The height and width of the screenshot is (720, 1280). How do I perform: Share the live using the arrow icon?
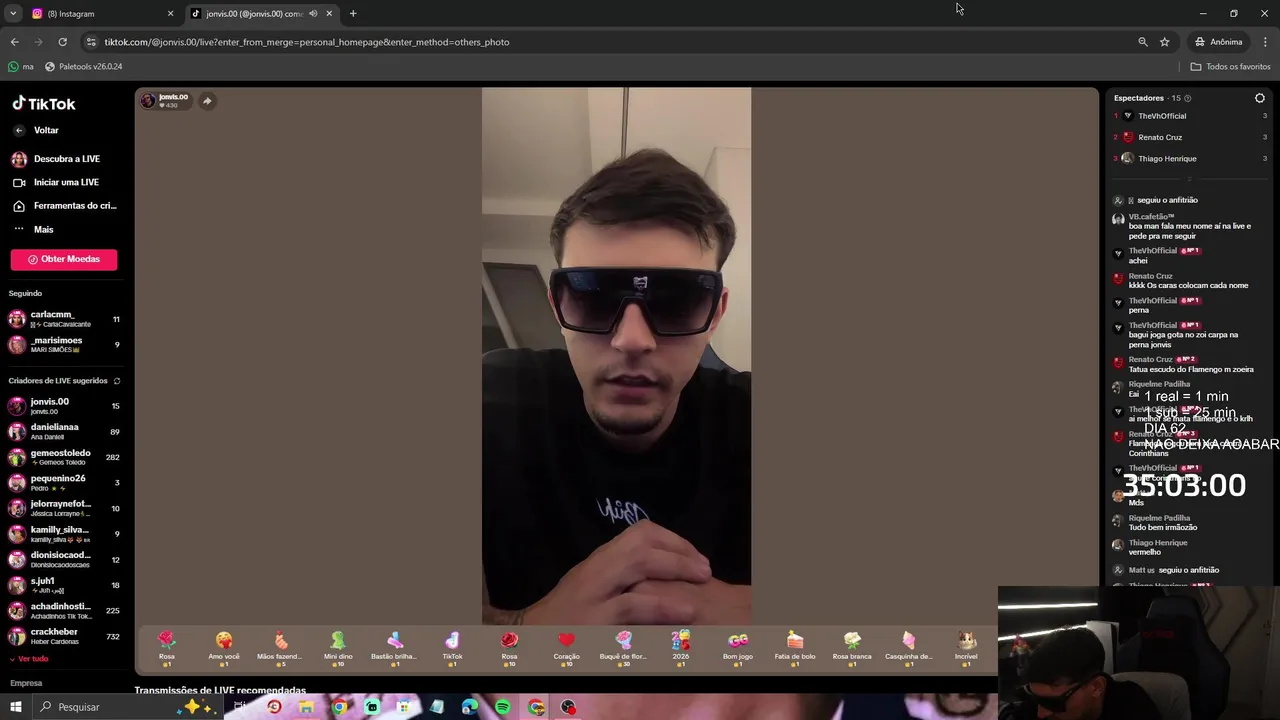207,101
